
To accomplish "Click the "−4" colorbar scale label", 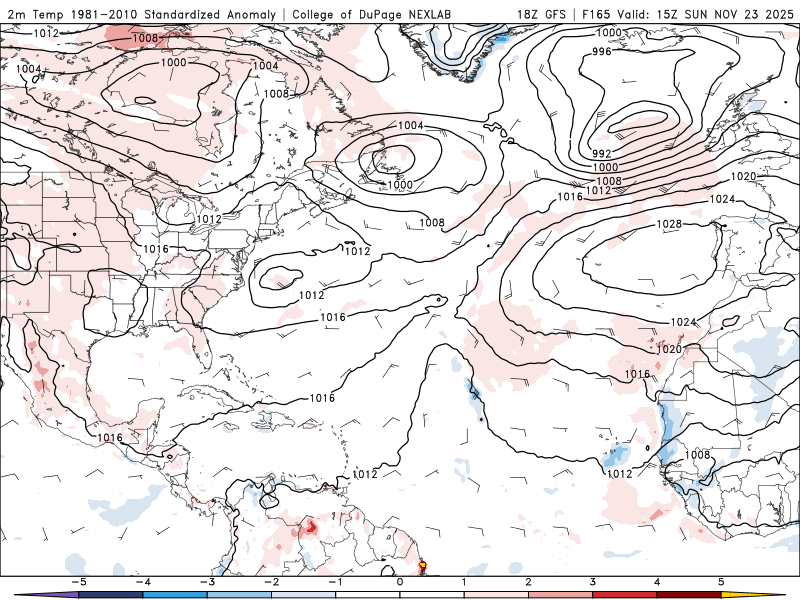I will click(x=143, y=582).
